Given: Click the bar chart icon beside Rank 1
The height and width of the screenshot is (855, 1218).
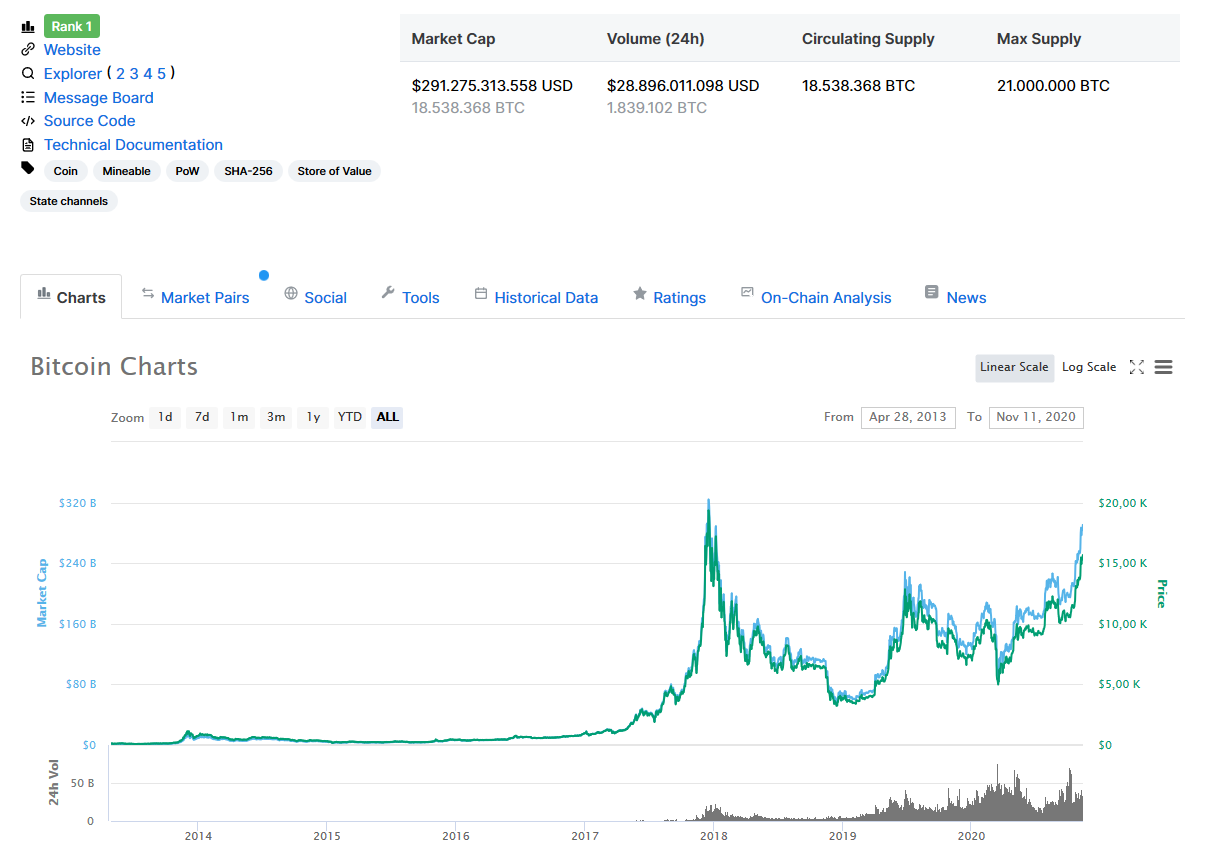Looking at the screenshot, I should pos(28,27).
